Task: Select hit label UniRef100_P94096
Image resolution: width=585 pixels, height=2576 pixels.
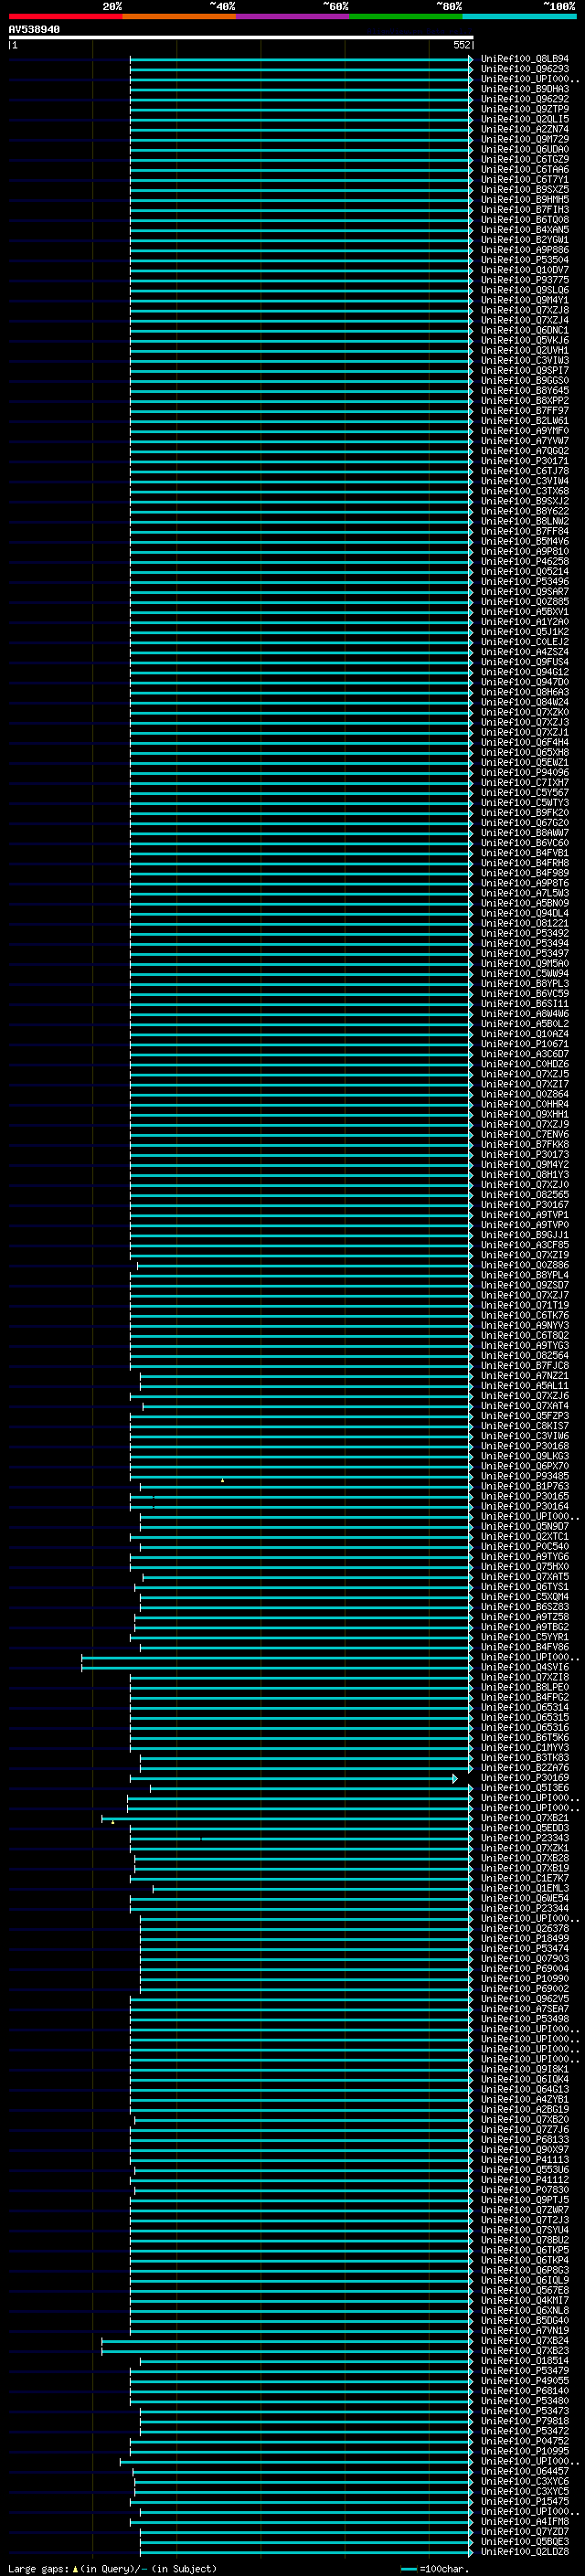Action: coord(525,772)
